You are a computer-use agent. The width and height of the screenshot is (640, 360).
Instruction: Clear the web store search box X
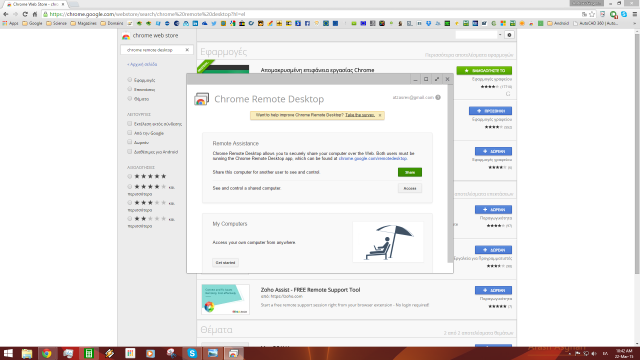(x=187, y=50)
